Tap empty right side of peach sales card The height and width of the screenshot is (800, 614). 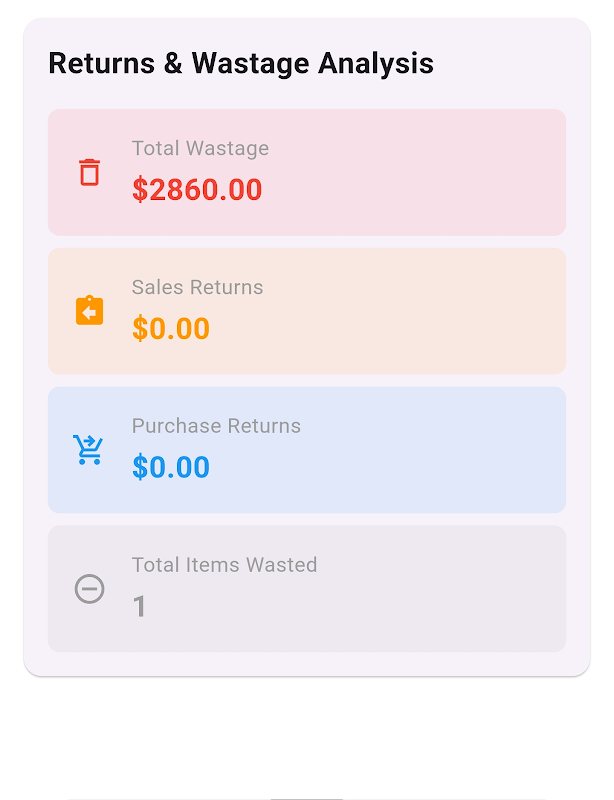coord(450,311)
